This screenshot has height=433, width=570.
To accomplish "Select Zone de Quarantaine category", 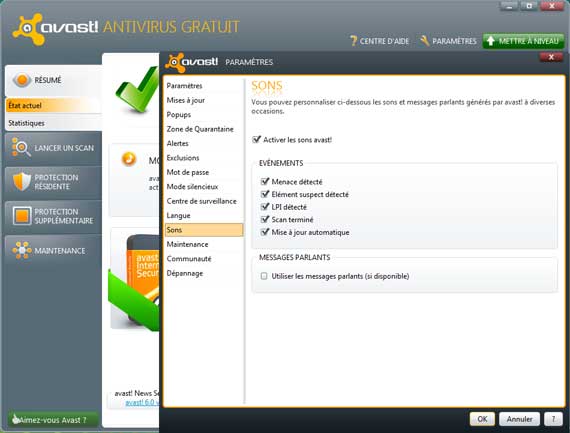I will [x=204, y=129].
